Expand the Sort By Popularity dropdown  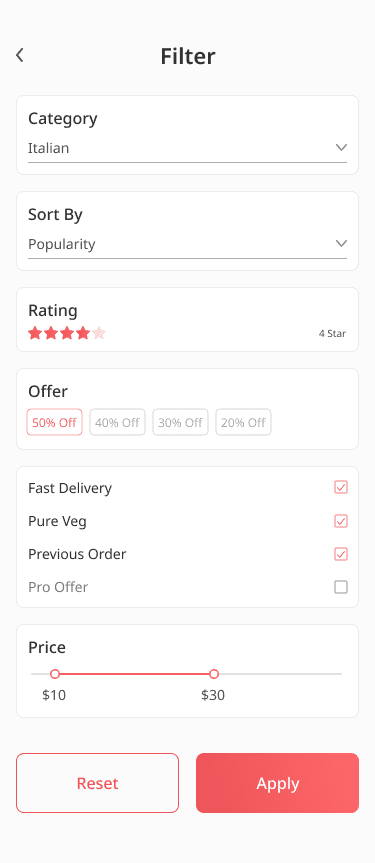(x=187, y=244)
